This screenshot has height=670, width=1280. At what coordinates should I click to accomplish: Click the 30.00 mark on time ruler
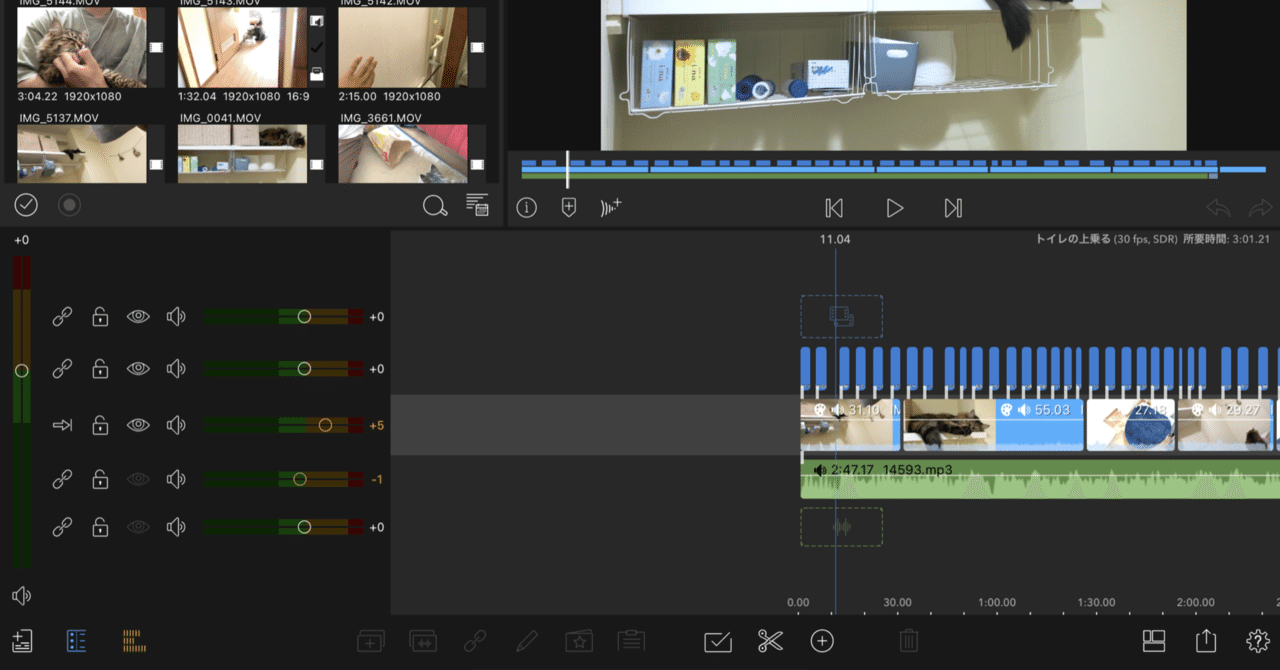coord(897,603)
